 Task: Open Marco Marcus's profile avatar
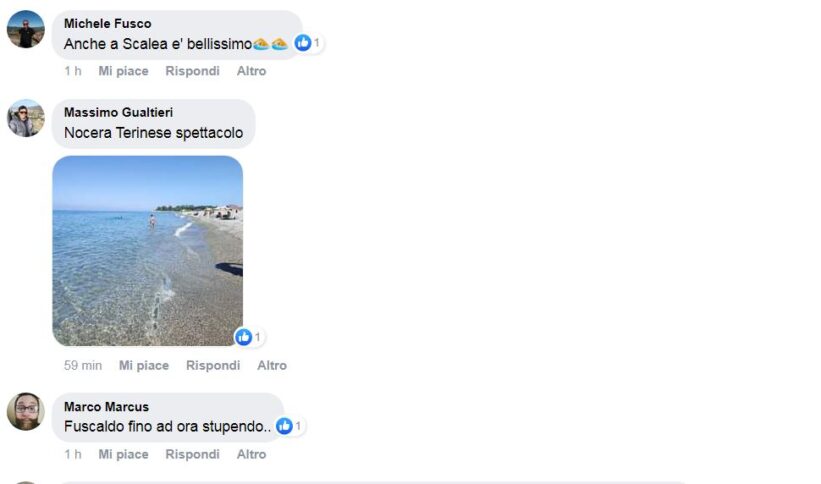[26, 412]
